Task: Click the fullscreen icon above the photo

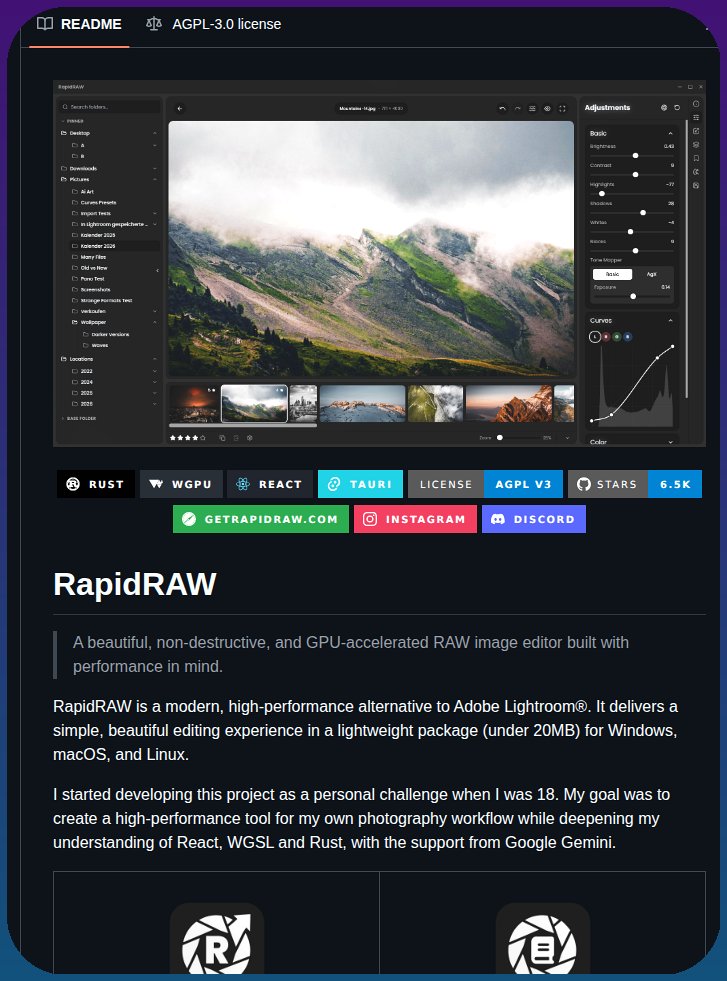Action: click(562, 108)
